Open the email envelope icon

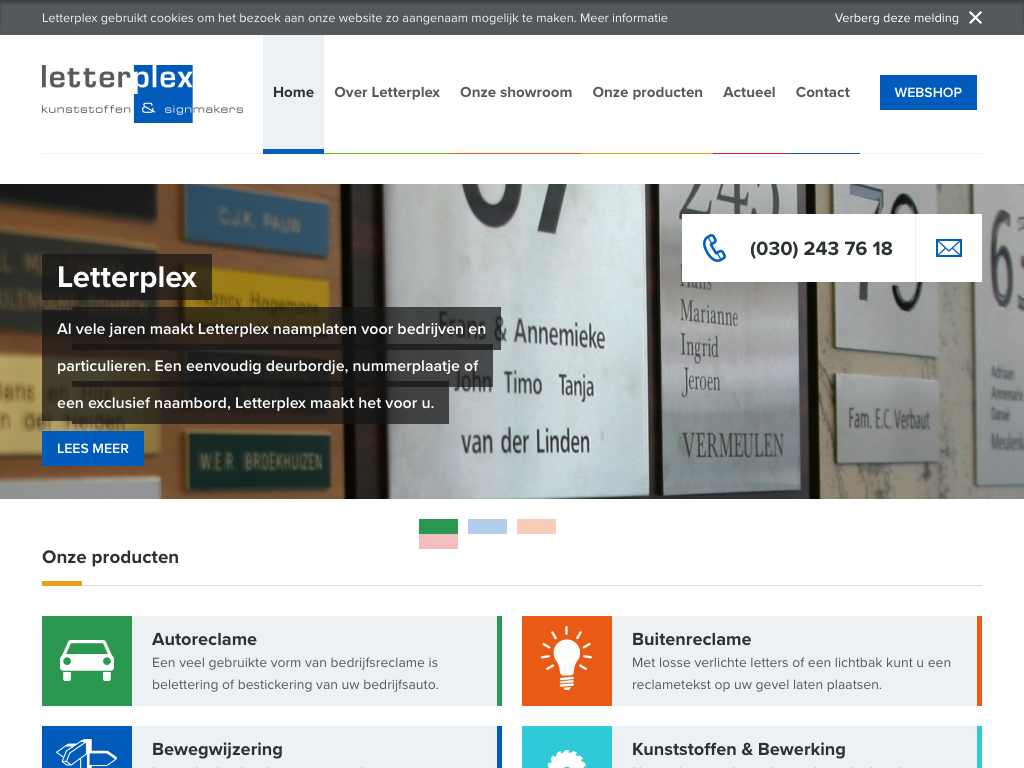pos(948,248)
